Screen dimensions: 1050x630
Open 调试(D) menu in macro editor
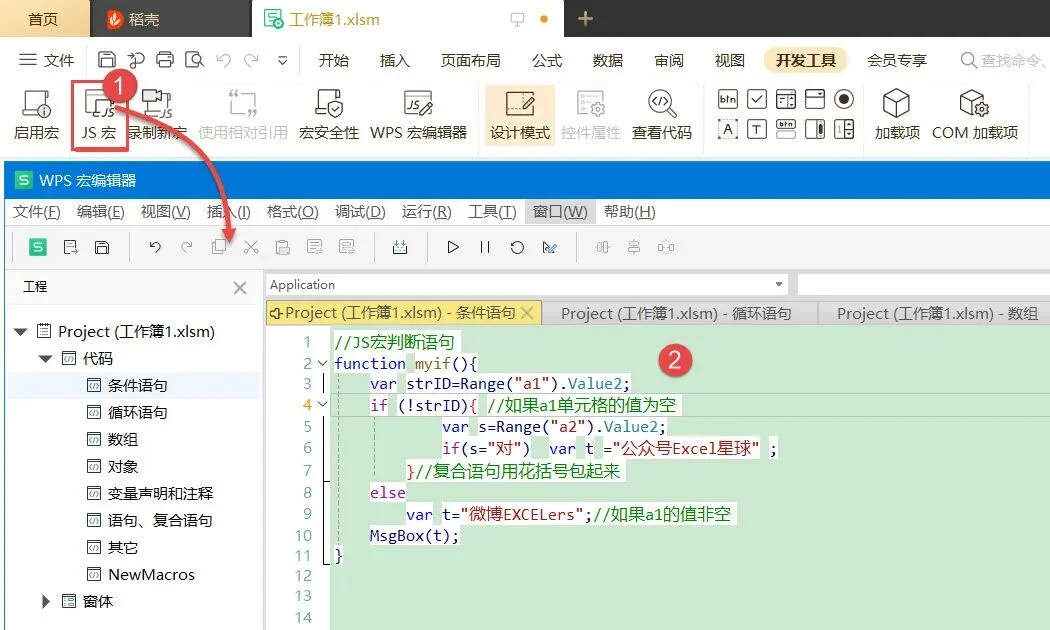click(x=360, y=212)
